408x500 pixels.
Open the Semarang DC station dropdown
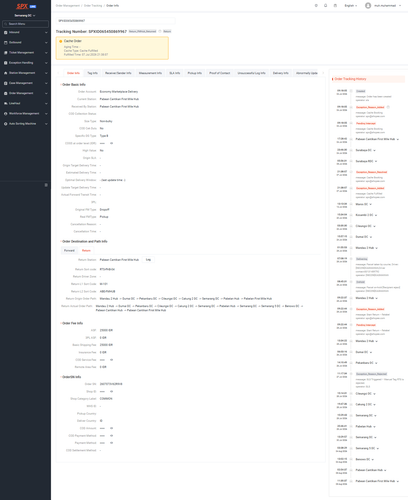[25, 16]
